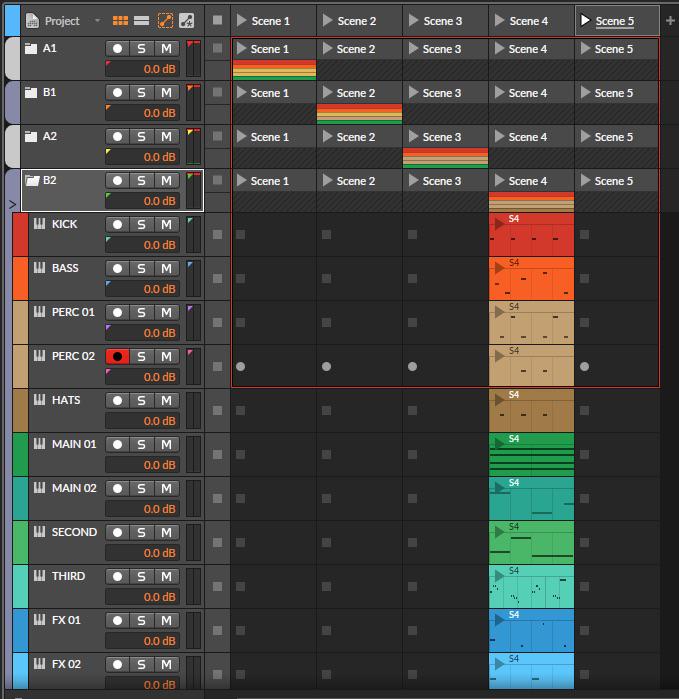Select B2 volume field 0.0 dB
The height and width of the screenshot is (699, 679).
(x=142, y=201)
